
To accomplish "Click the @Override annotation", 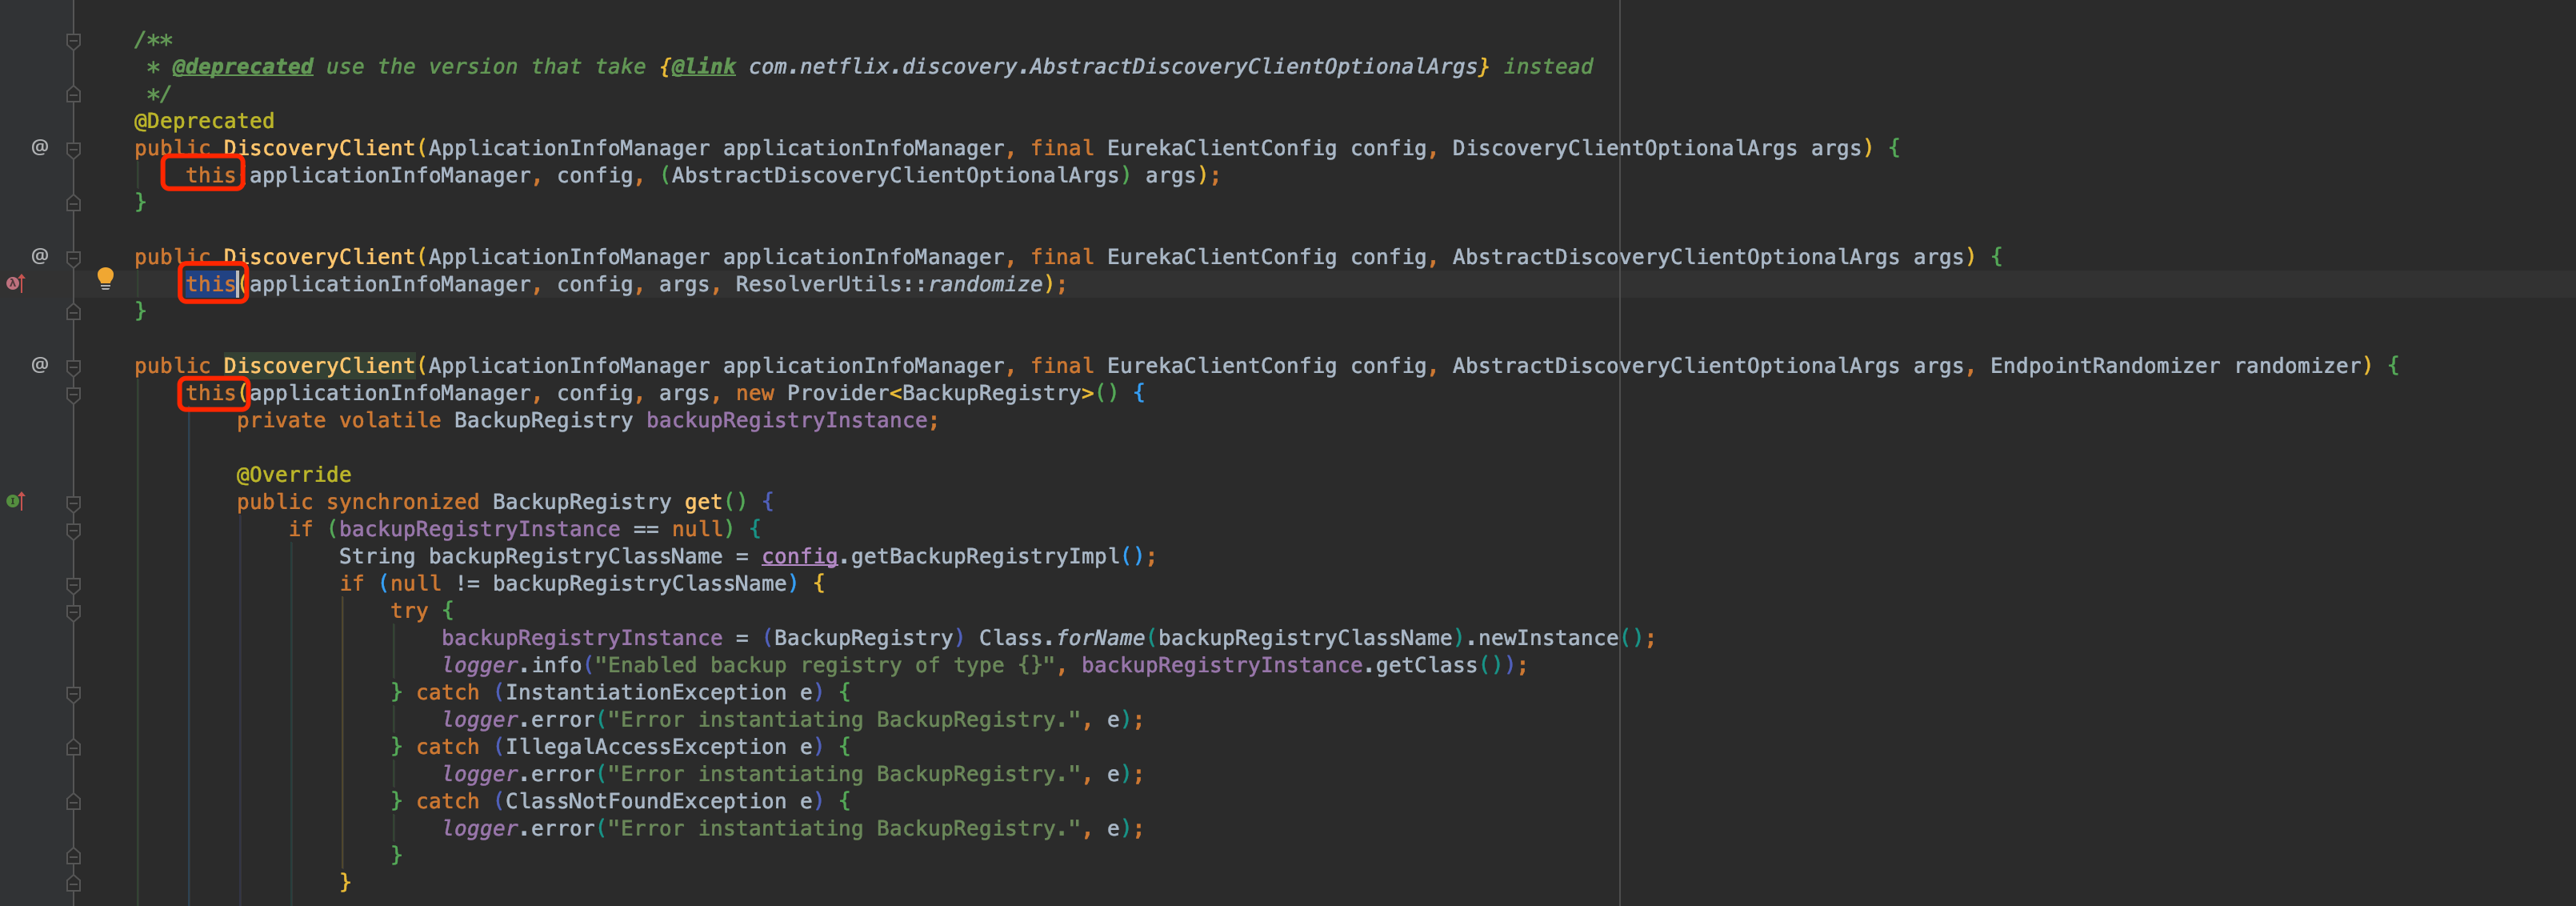I will tap(293, 475).
